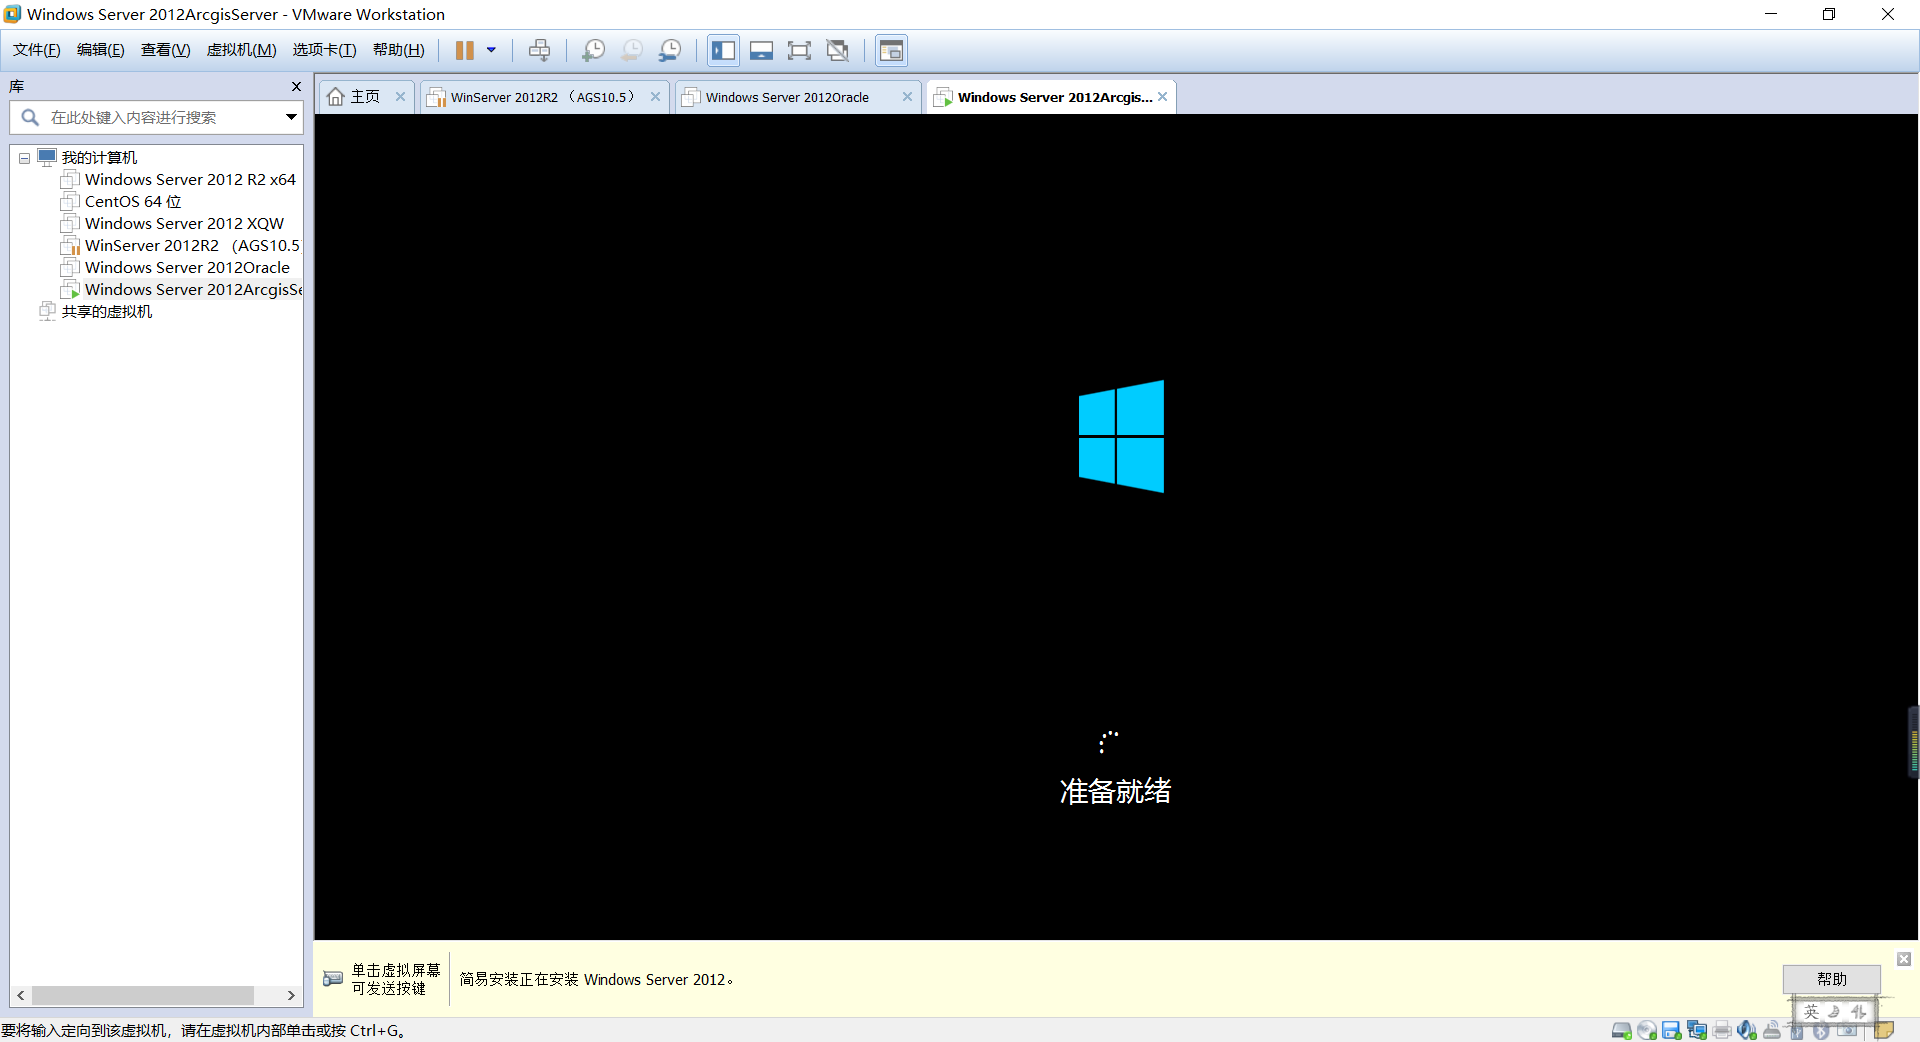This screenshot has width=1920, height=1042.
Task: Take a snapshot of the virtual machine
Action: click(594, 50)
